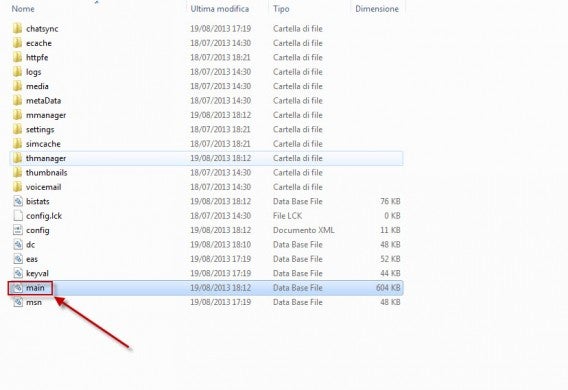Click the 11 KB size of config
Viewport: 568px width, 390px height.
tap(390, 230)
